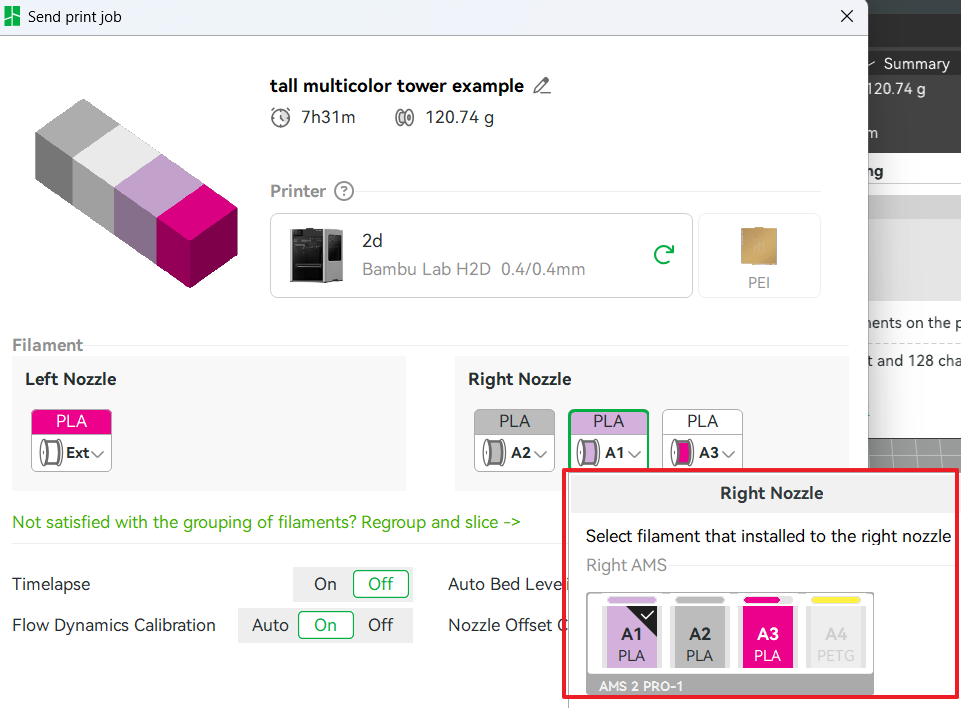The image size is (961, 708).
Task: Set Flow Dynamics Calibration to Off
Action: [x=380, y=625]
